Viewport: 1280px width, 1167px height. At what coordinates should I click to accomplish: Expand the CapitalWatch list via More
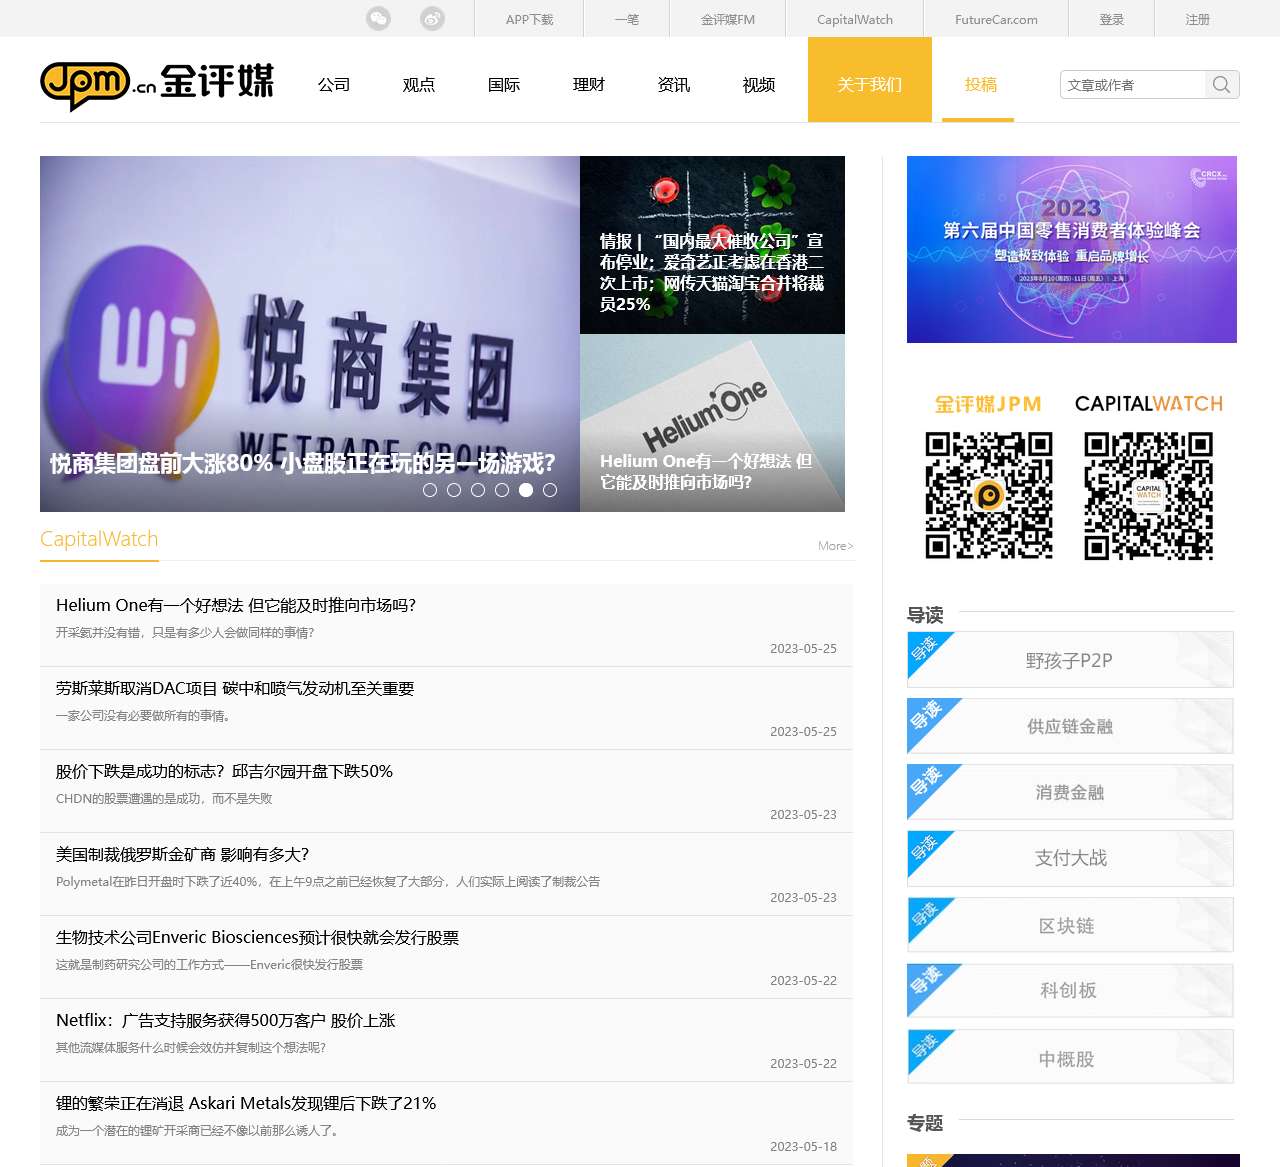coord(834,545)
